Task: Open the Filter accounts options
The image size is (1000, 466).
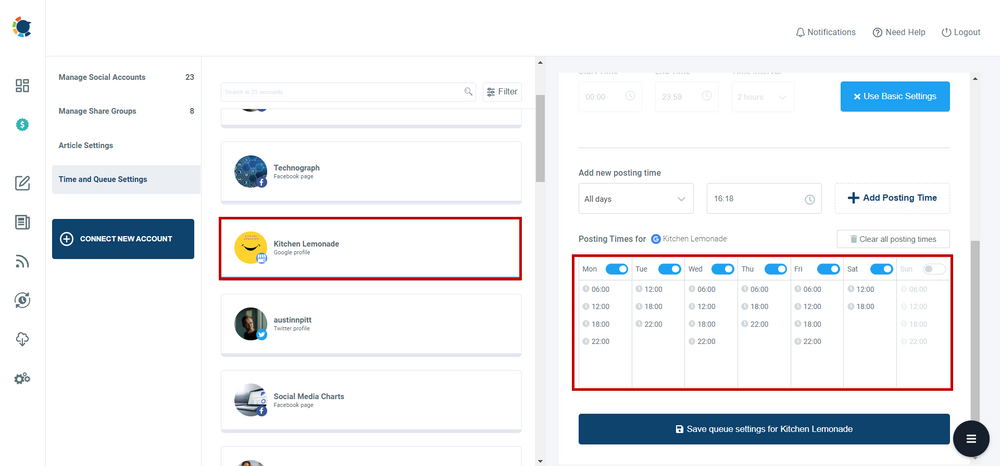Action: tap(502, 92)
